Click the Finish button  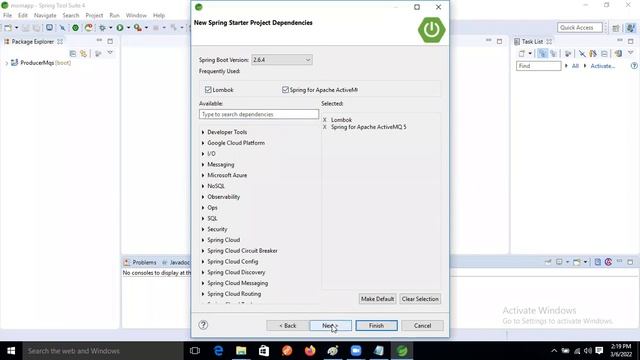[376, 326]
